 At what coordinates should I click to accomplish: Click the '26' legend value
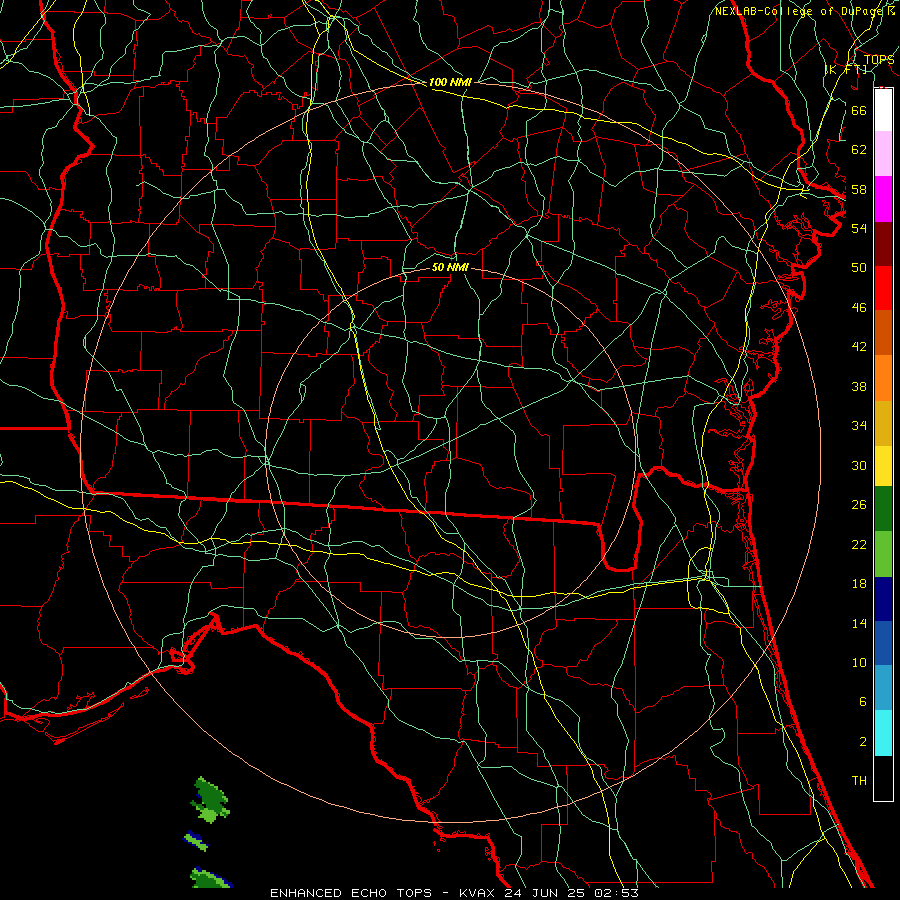click(x=859, y=505)
